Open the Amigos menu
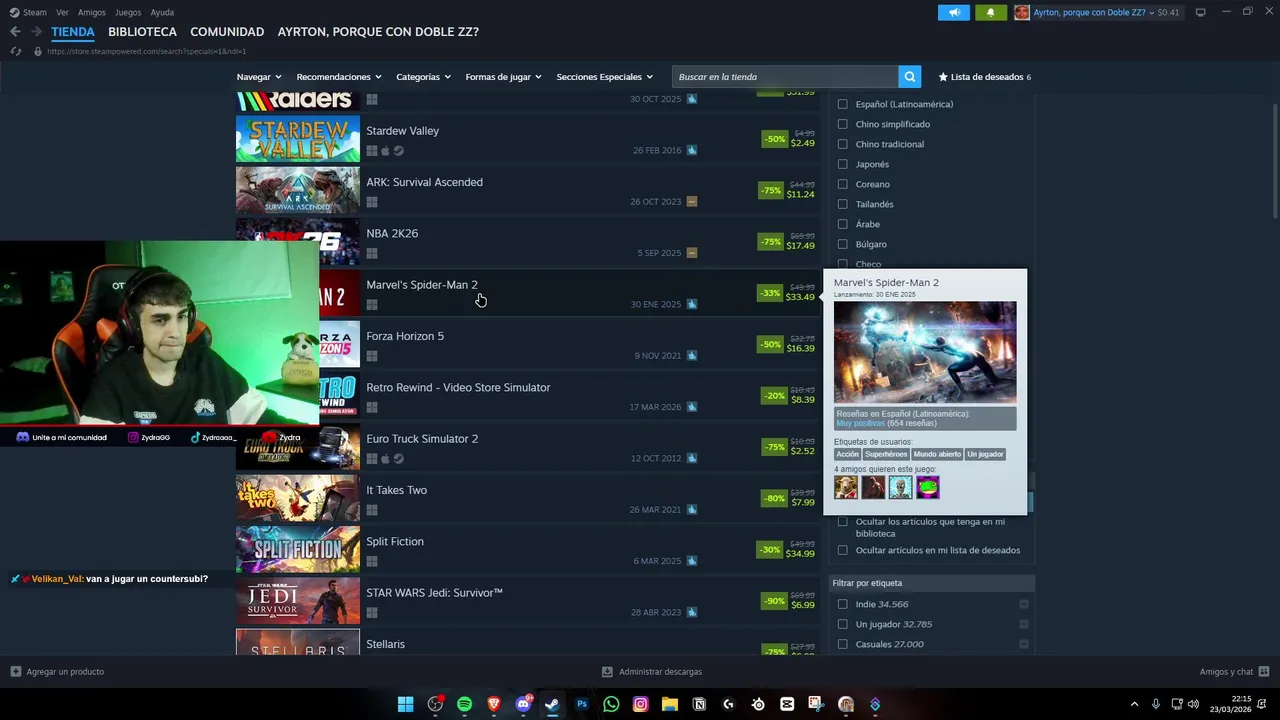The image size is (1280, 720). point(91,13)
